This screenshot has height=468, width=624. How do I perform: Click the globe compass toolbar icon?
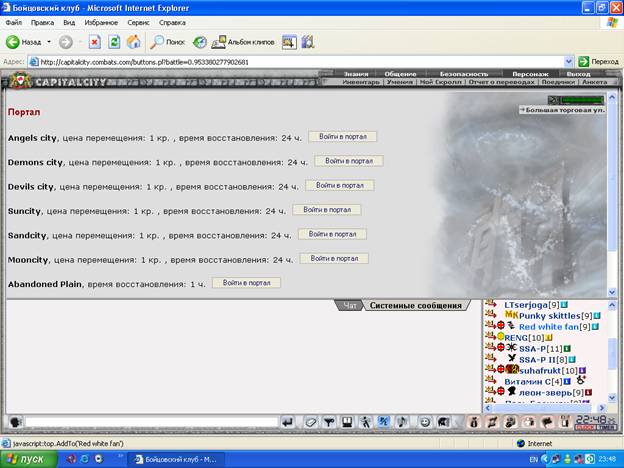point(199,42)
